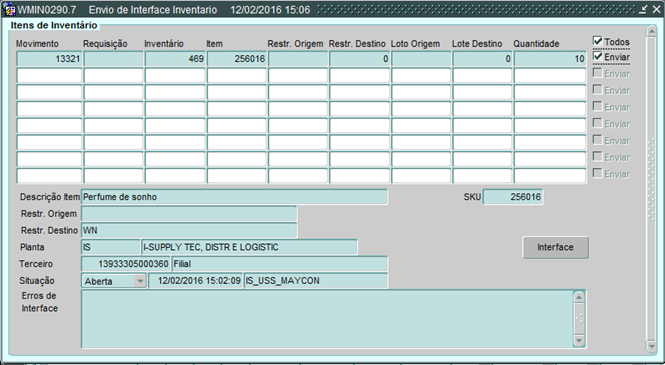The height and width of the screenshot is (365, 665).
Task: Click the Inventário column header
Action: (164, 44)
